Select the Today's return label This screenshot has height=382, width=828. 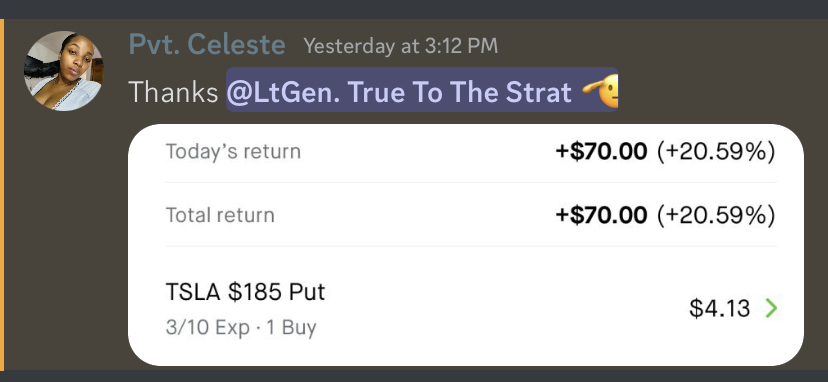(233, 152)
